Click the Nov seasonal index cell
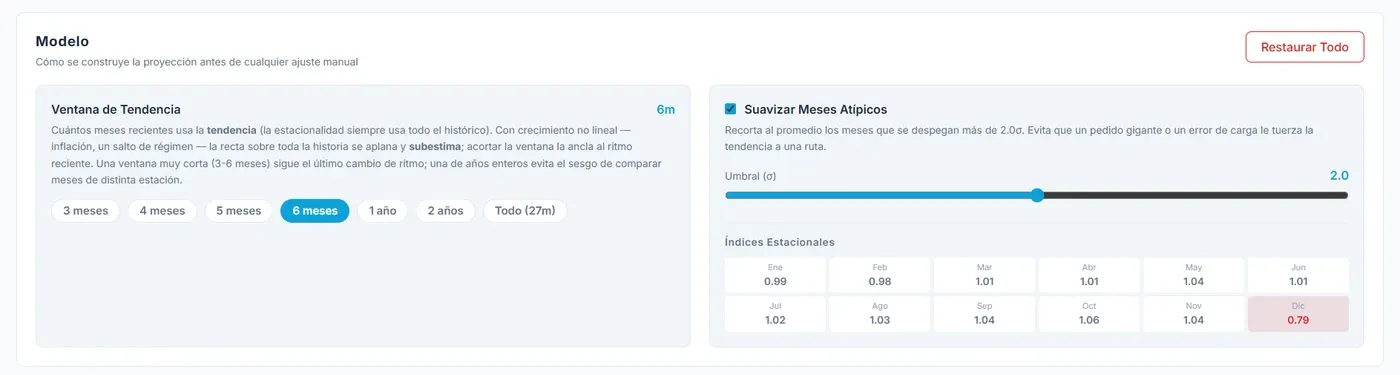The height and width of the screenshot is (375, 1400). click(1194, 314)
